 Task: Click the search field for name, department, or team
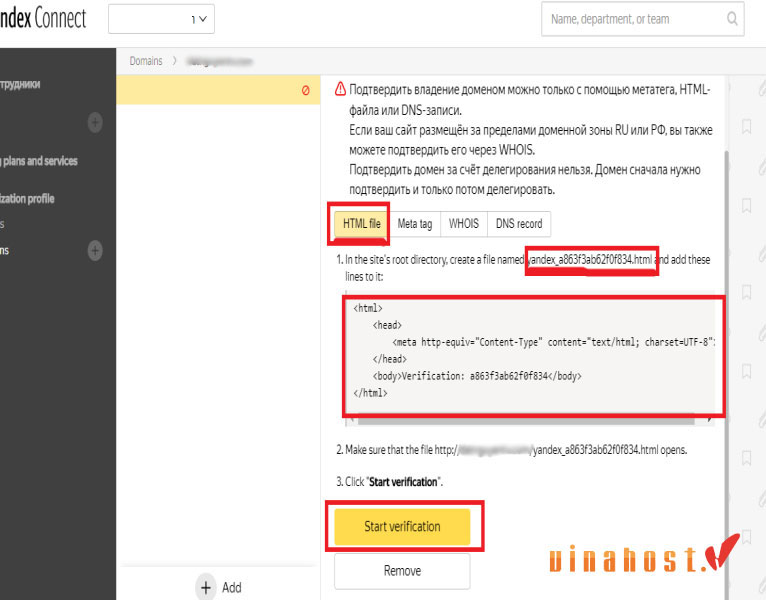642,19
